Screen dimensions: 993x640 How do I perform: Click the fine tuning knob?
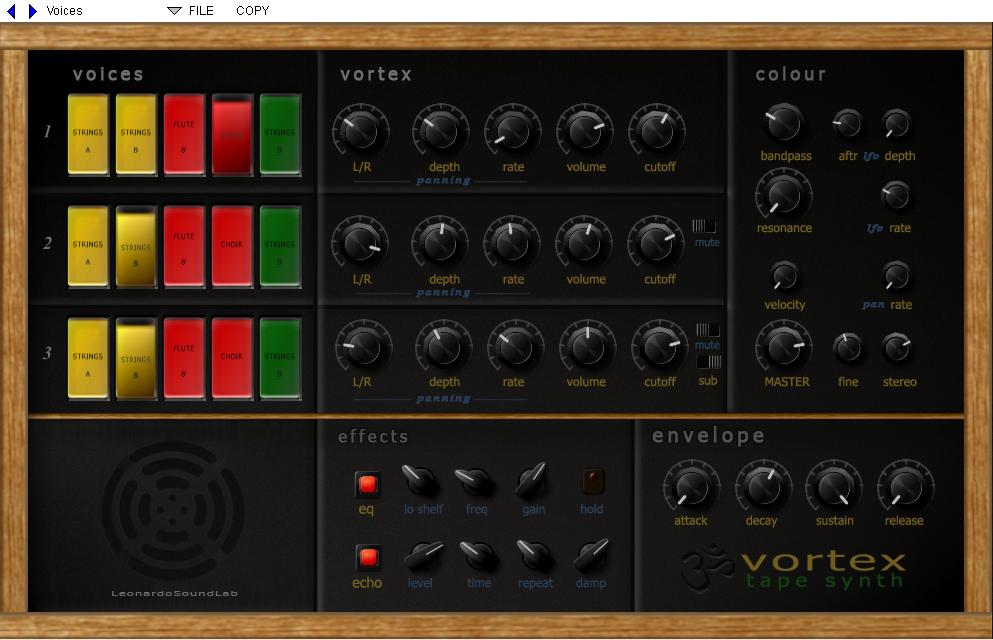click(x=848, y=348)
